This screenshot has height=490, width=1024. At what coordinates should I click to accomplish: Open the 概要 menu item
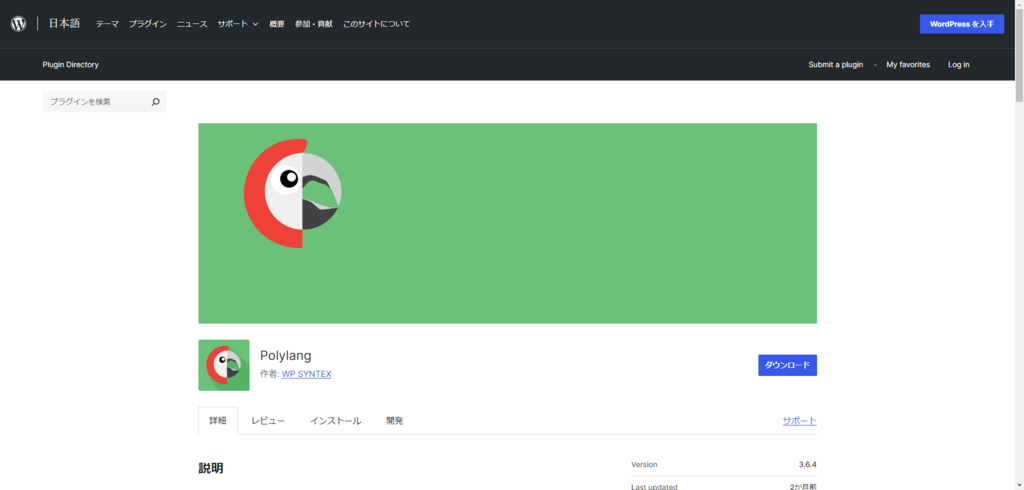tap(277, 24)
